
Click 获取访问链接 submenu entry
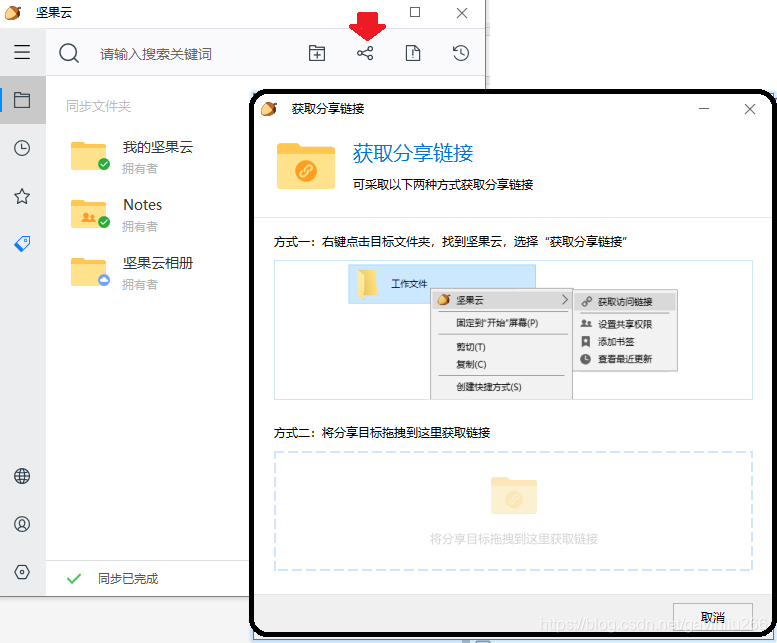click(x=625, y=302)
